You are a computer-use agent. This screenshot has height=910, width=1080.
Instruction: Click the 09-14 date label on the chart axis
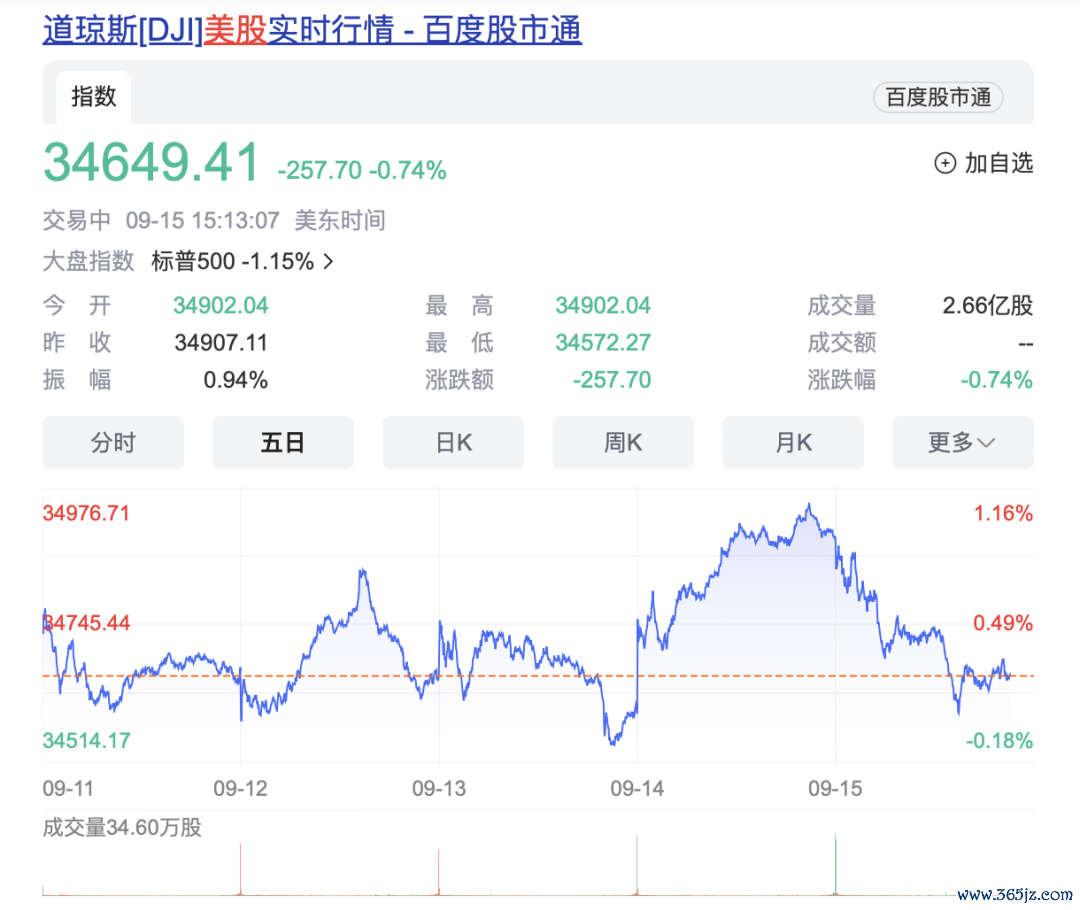point(637,788)
